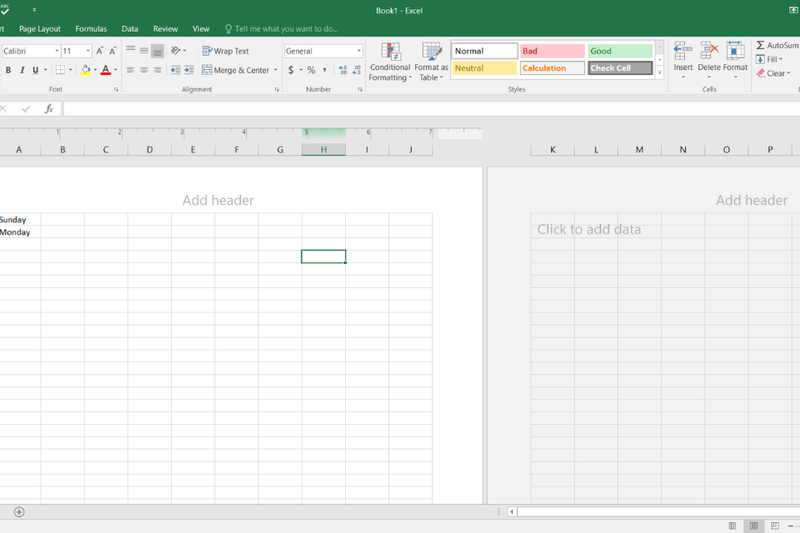The width and height of the screenshot is (800, 533).
Task: Switch to Page Break Preview in status bar
Action: click(x=775, y=526)
